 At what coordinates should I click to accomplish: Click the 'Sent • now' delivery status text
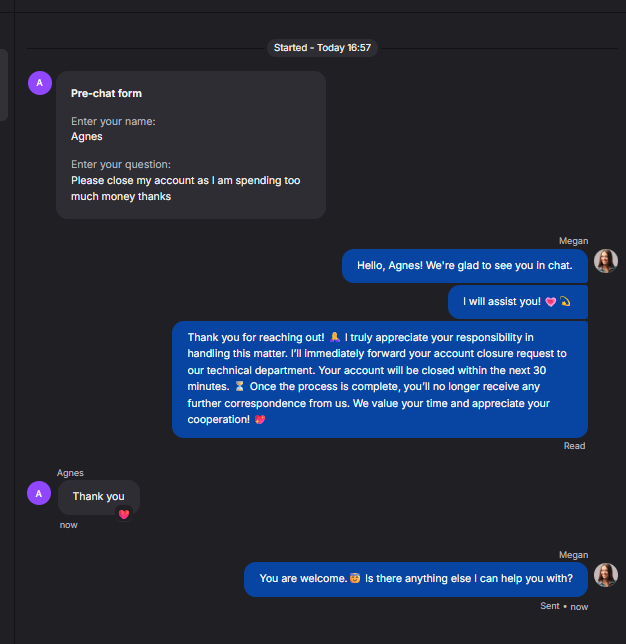564,606
